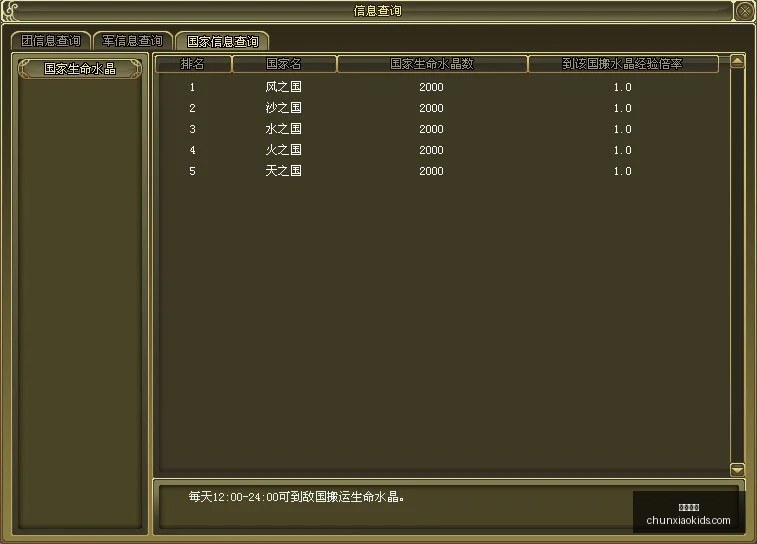
Task: Click the 1.0 multiplier for 天之国
Action: [622, 171]
